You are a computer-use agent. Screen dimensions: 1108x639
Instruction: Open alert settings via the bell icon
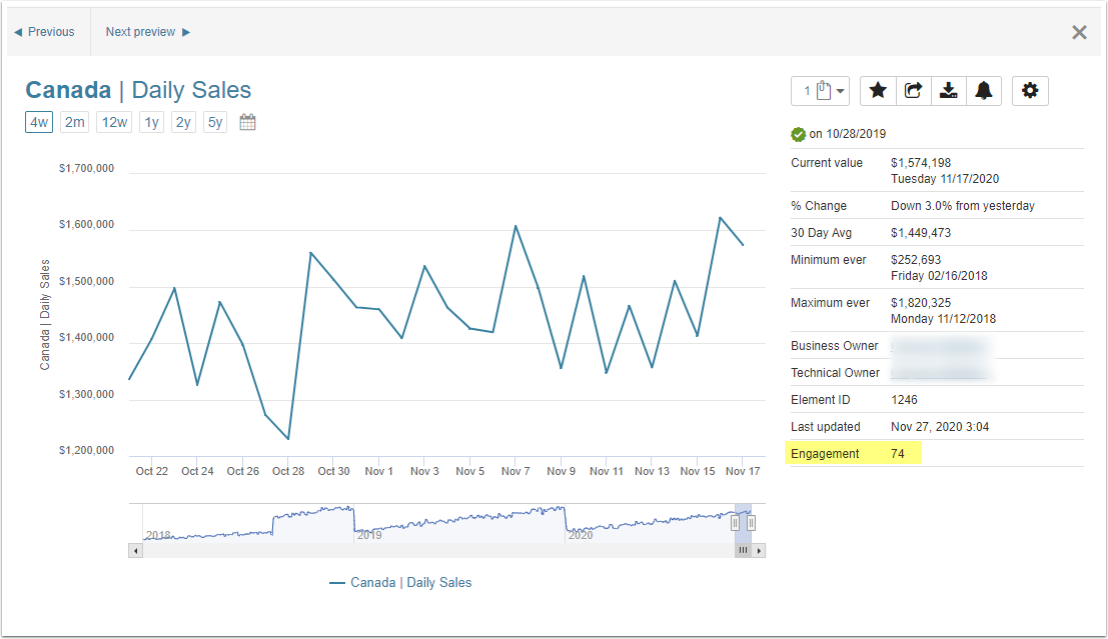coord(984,91)
